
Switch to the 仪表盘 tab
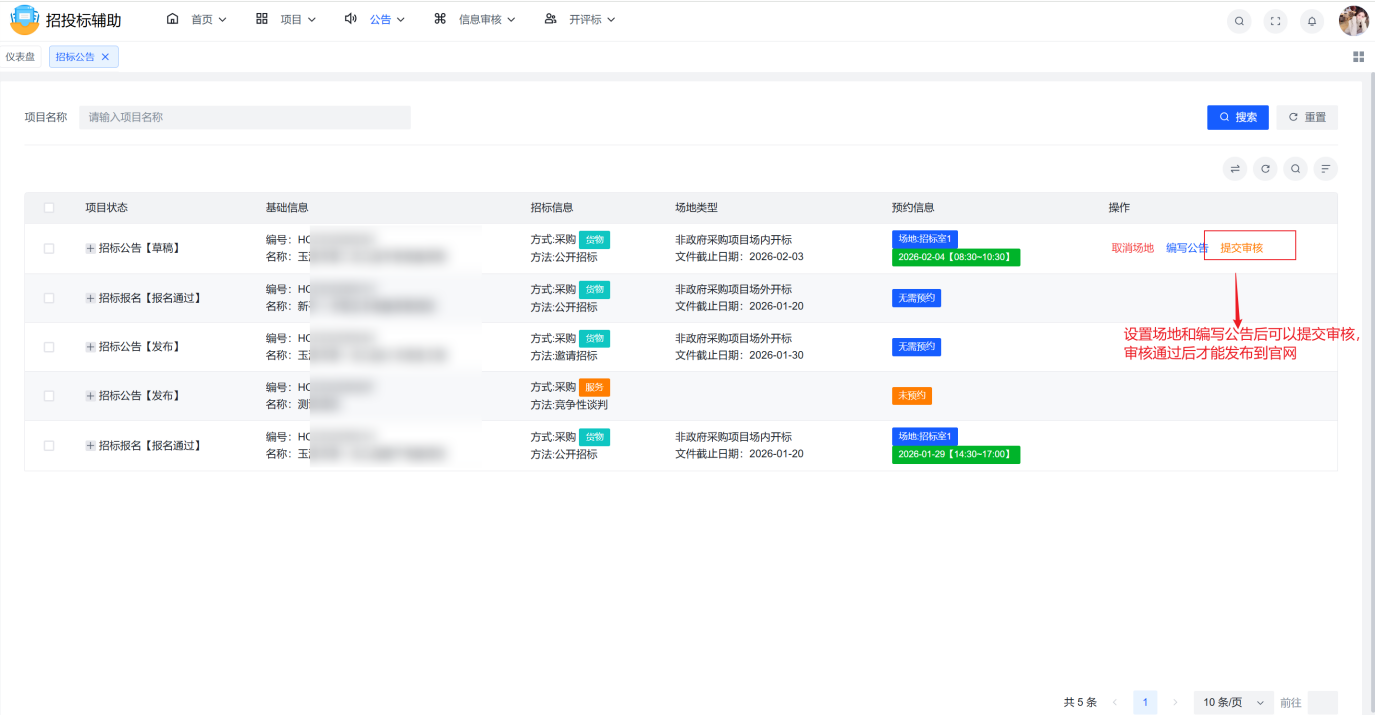[22, 56]
